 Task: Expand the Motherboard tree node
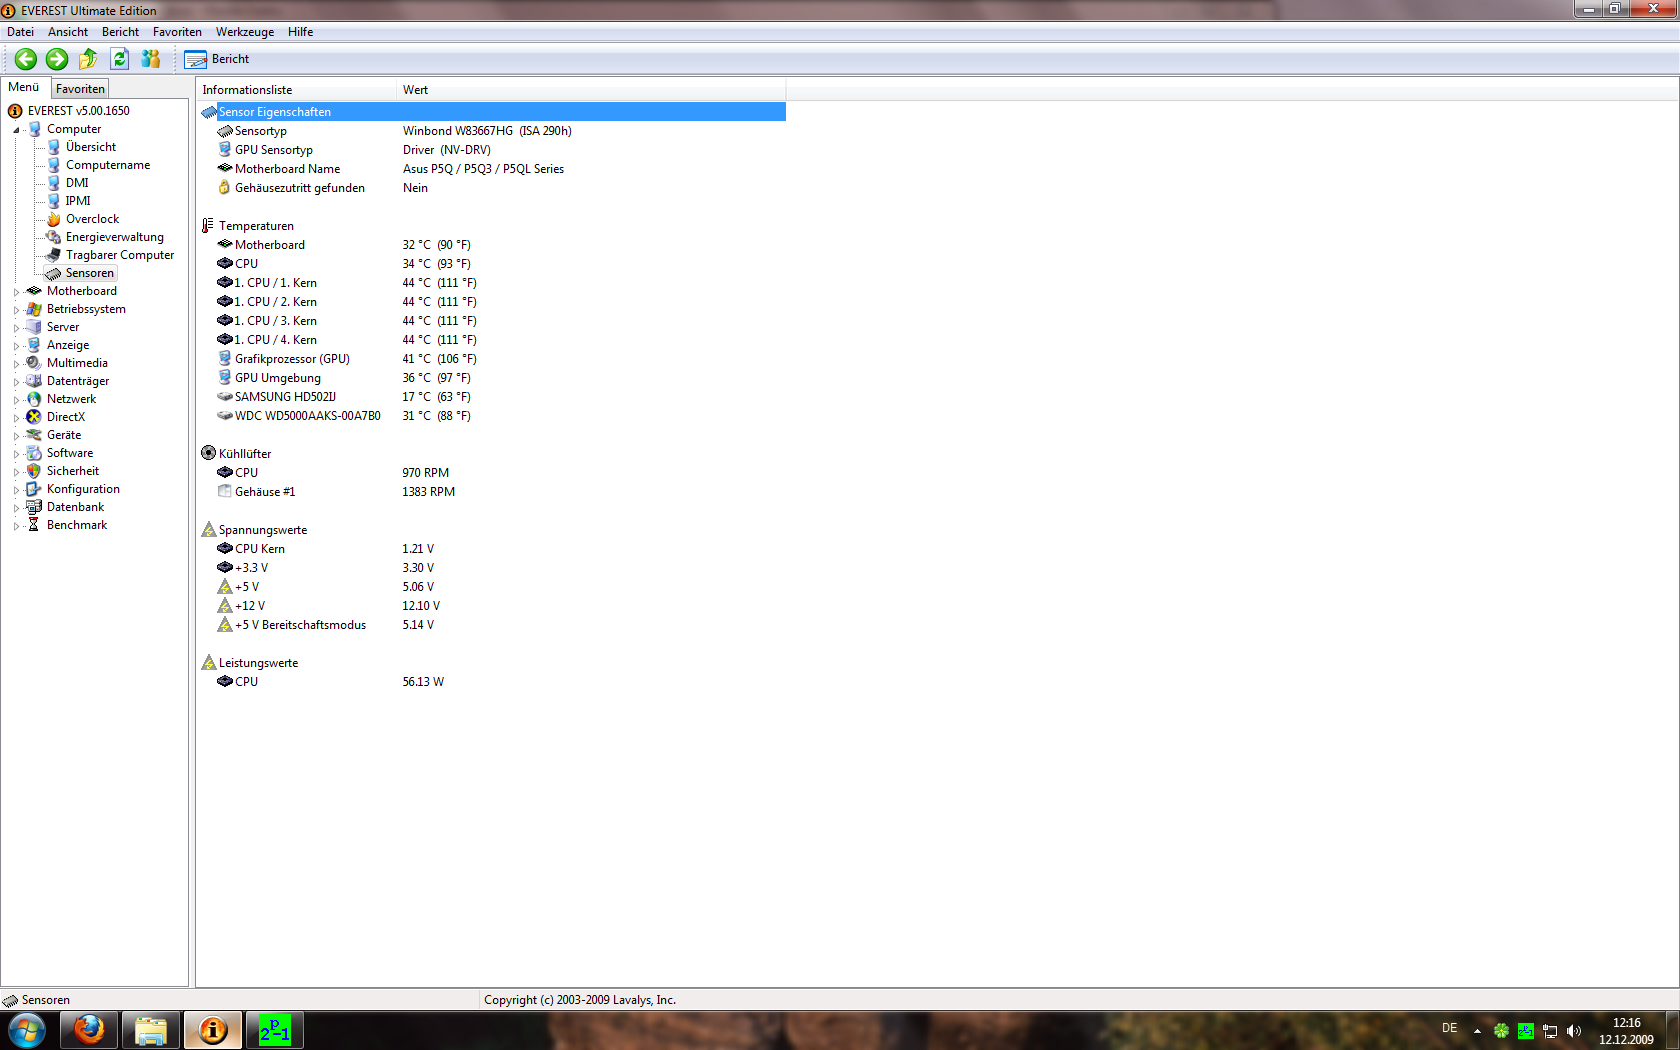coord(16,292)
